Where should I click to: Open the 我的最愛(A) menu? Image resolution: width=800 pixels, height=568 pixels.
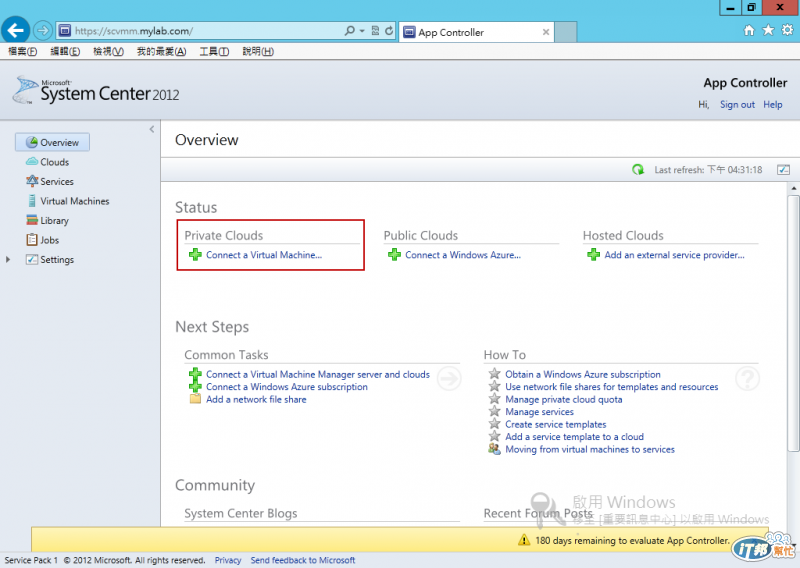tap(161, 52)
